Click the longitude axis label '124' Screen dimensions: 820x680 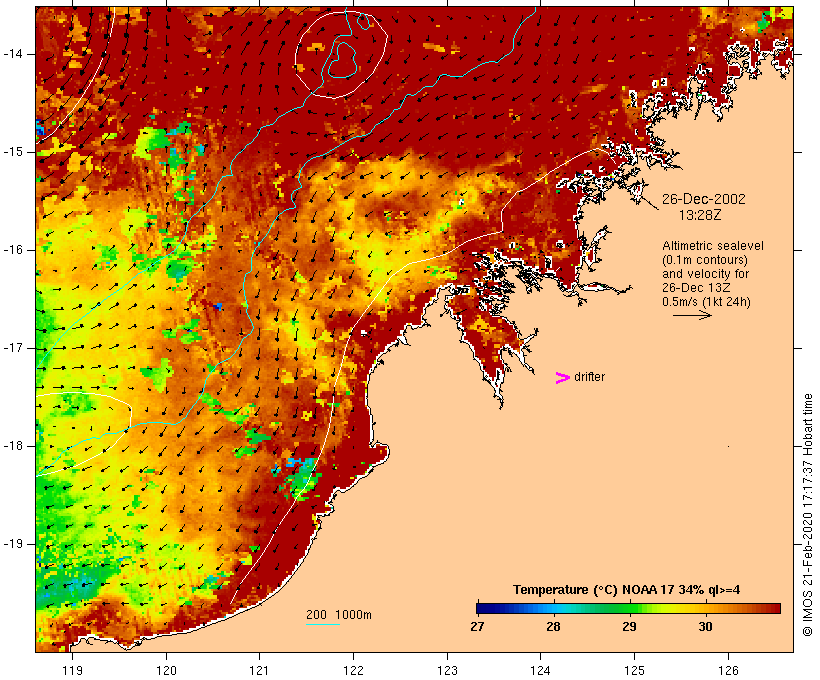coord(540,670)
